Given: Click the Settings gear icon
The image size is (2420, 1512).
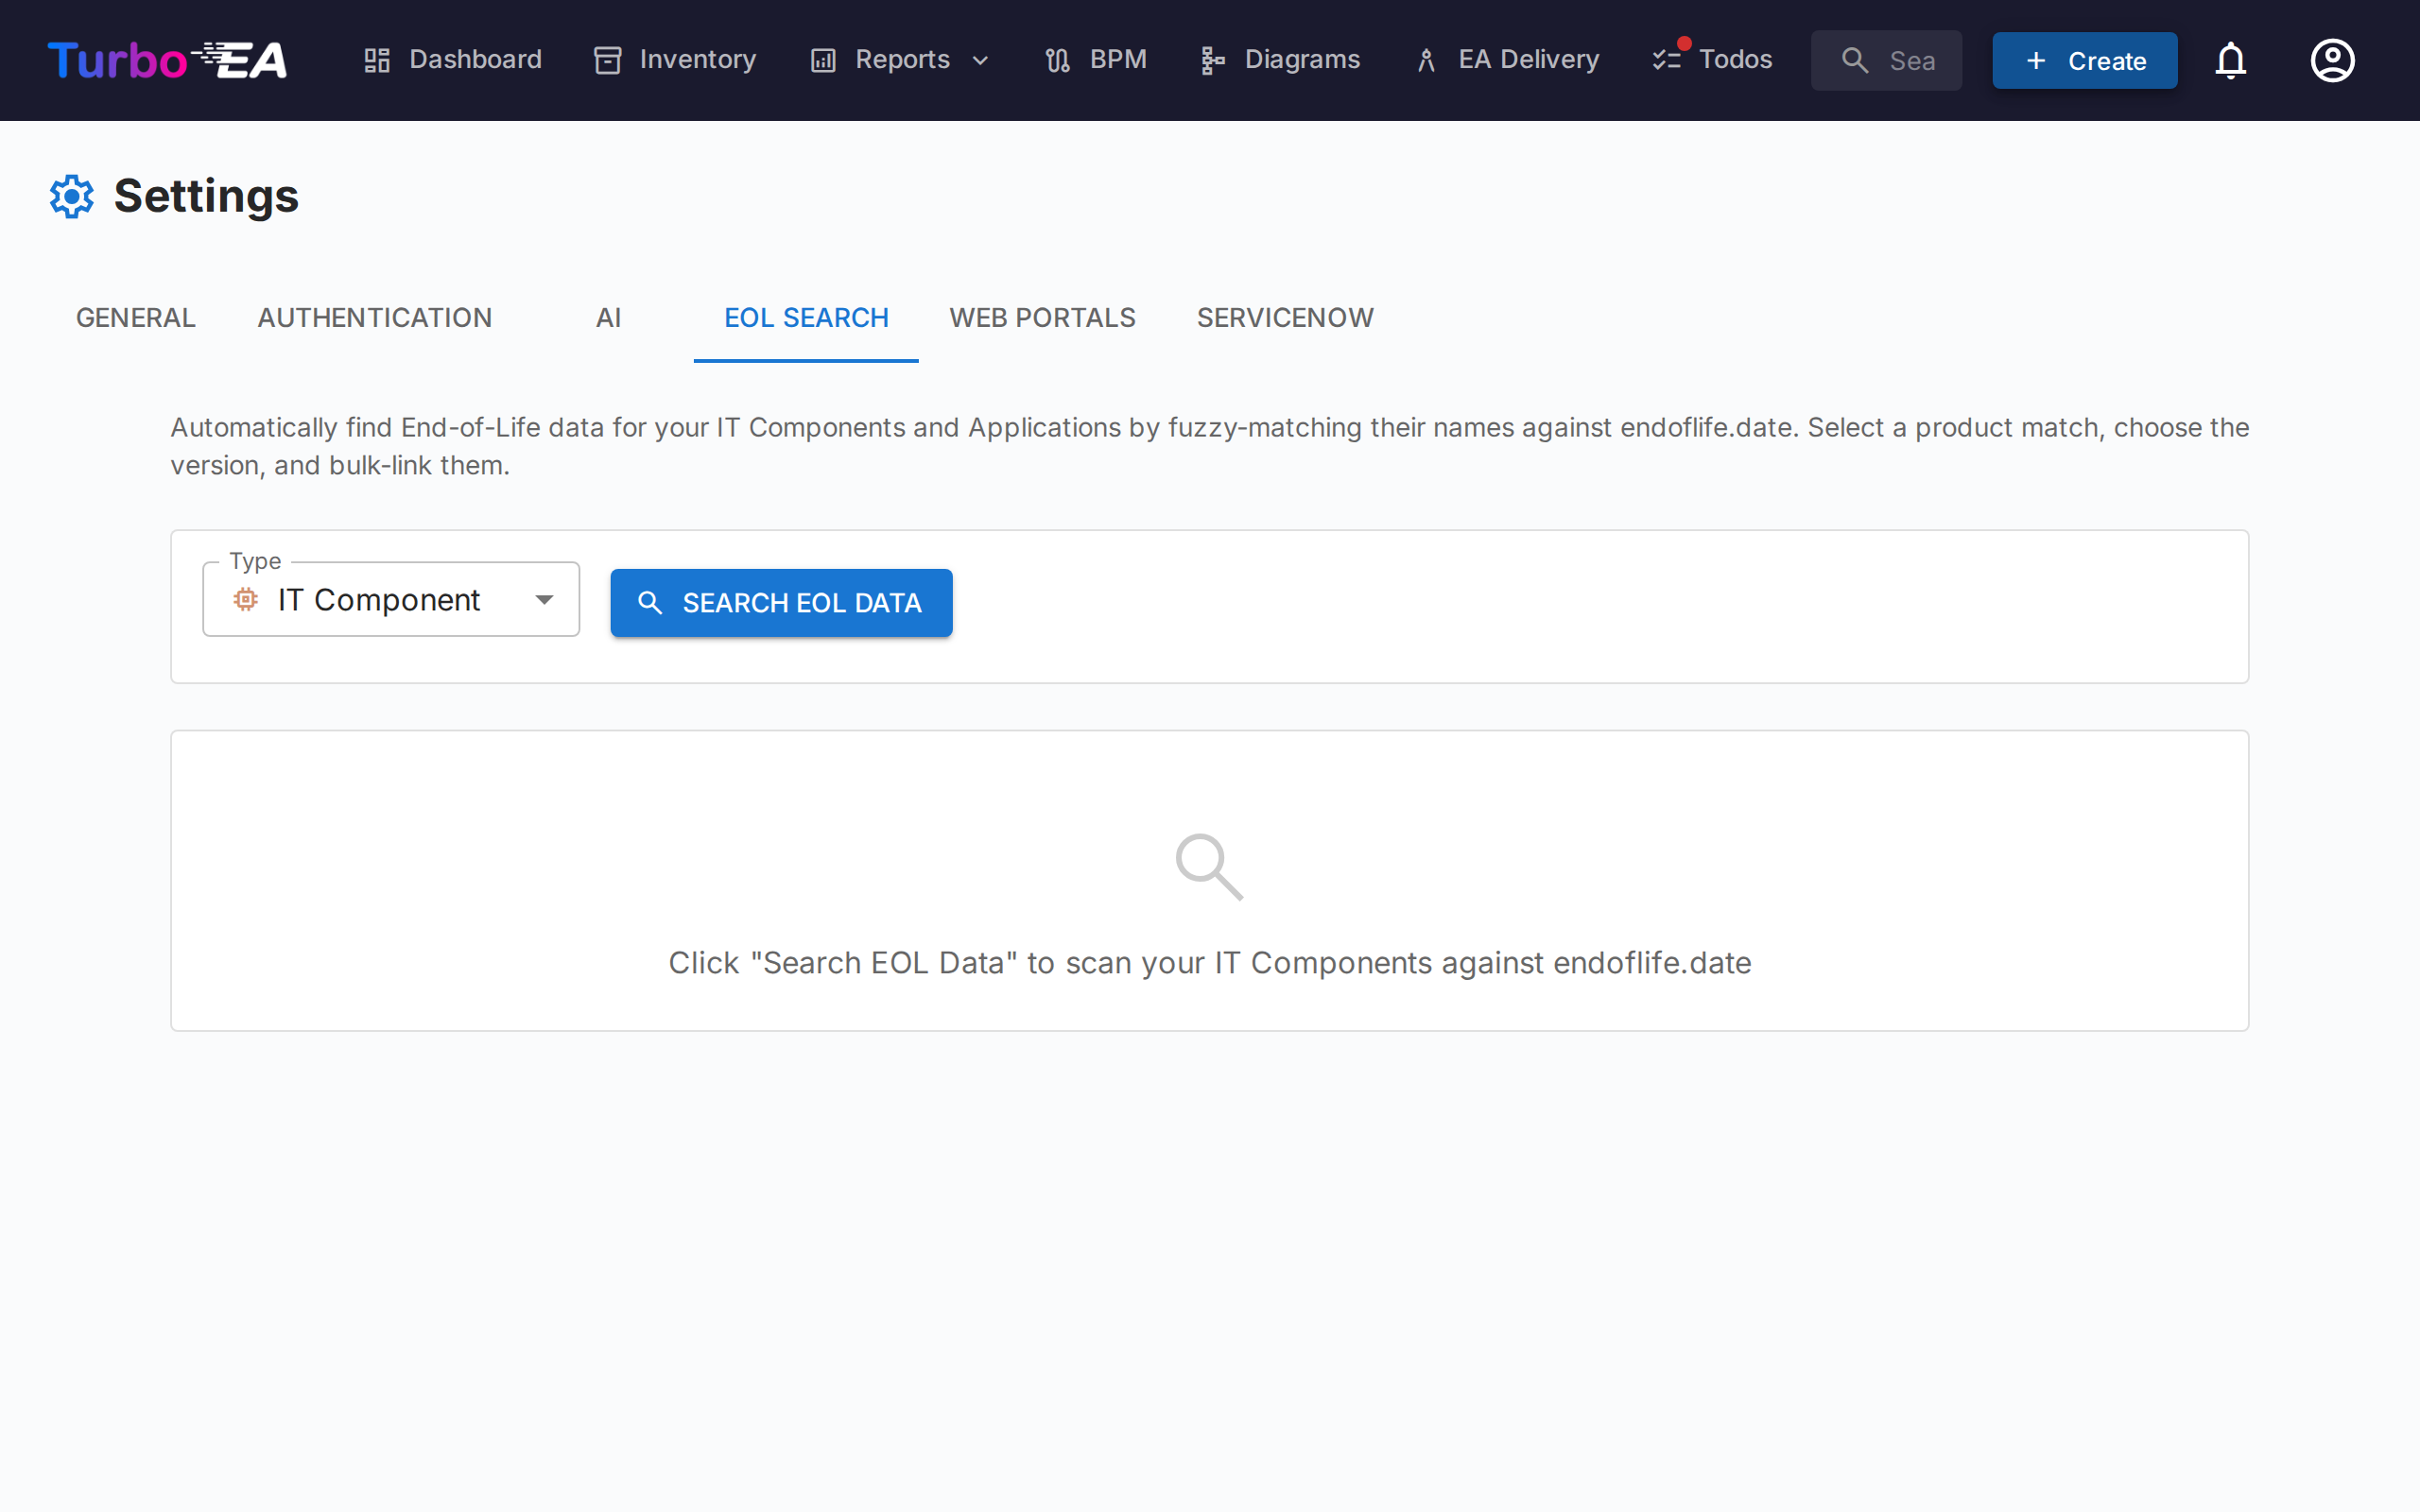Looking at the screenshot, I should pos(72,197).
